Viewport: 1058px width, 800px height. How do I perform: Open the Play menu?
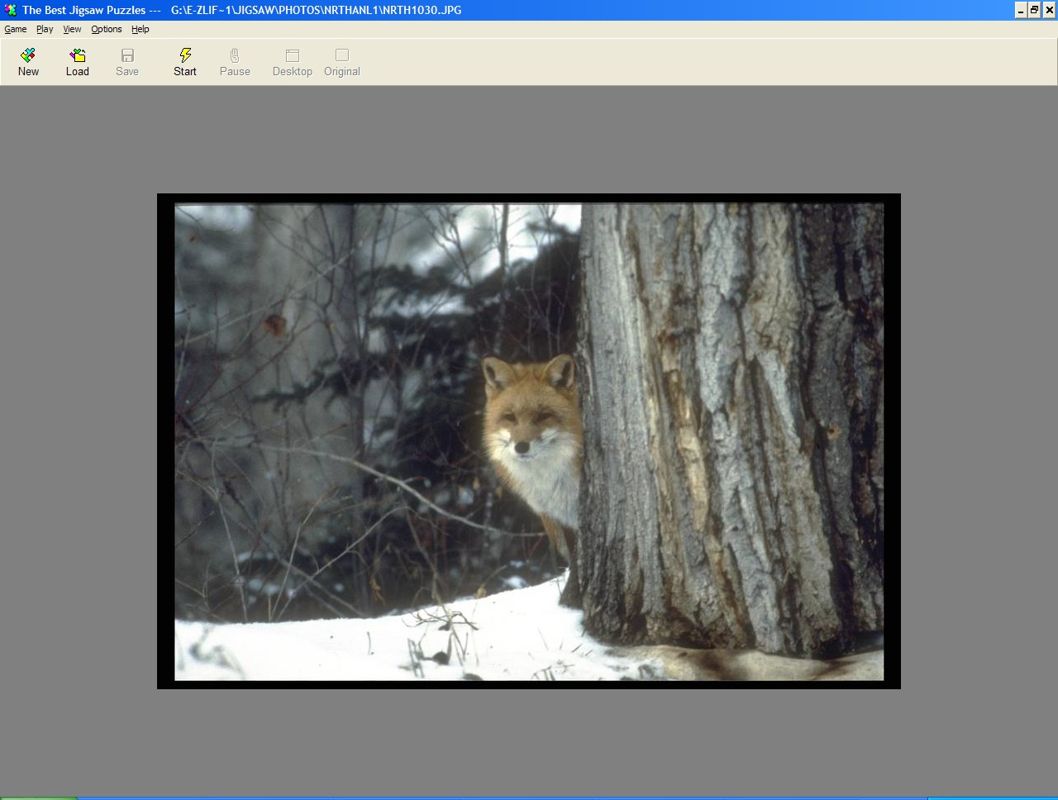[45, 29]
